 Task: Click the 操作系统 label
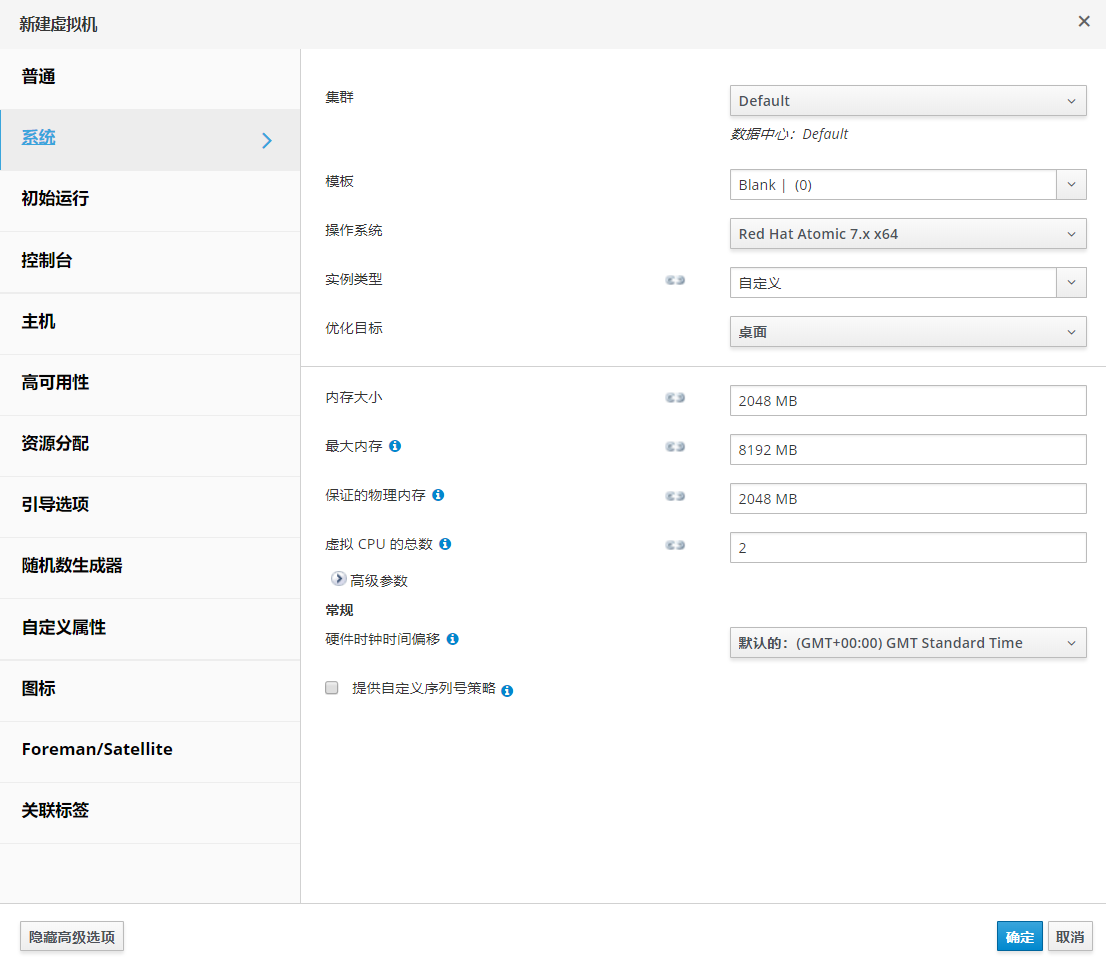[353, 231]
